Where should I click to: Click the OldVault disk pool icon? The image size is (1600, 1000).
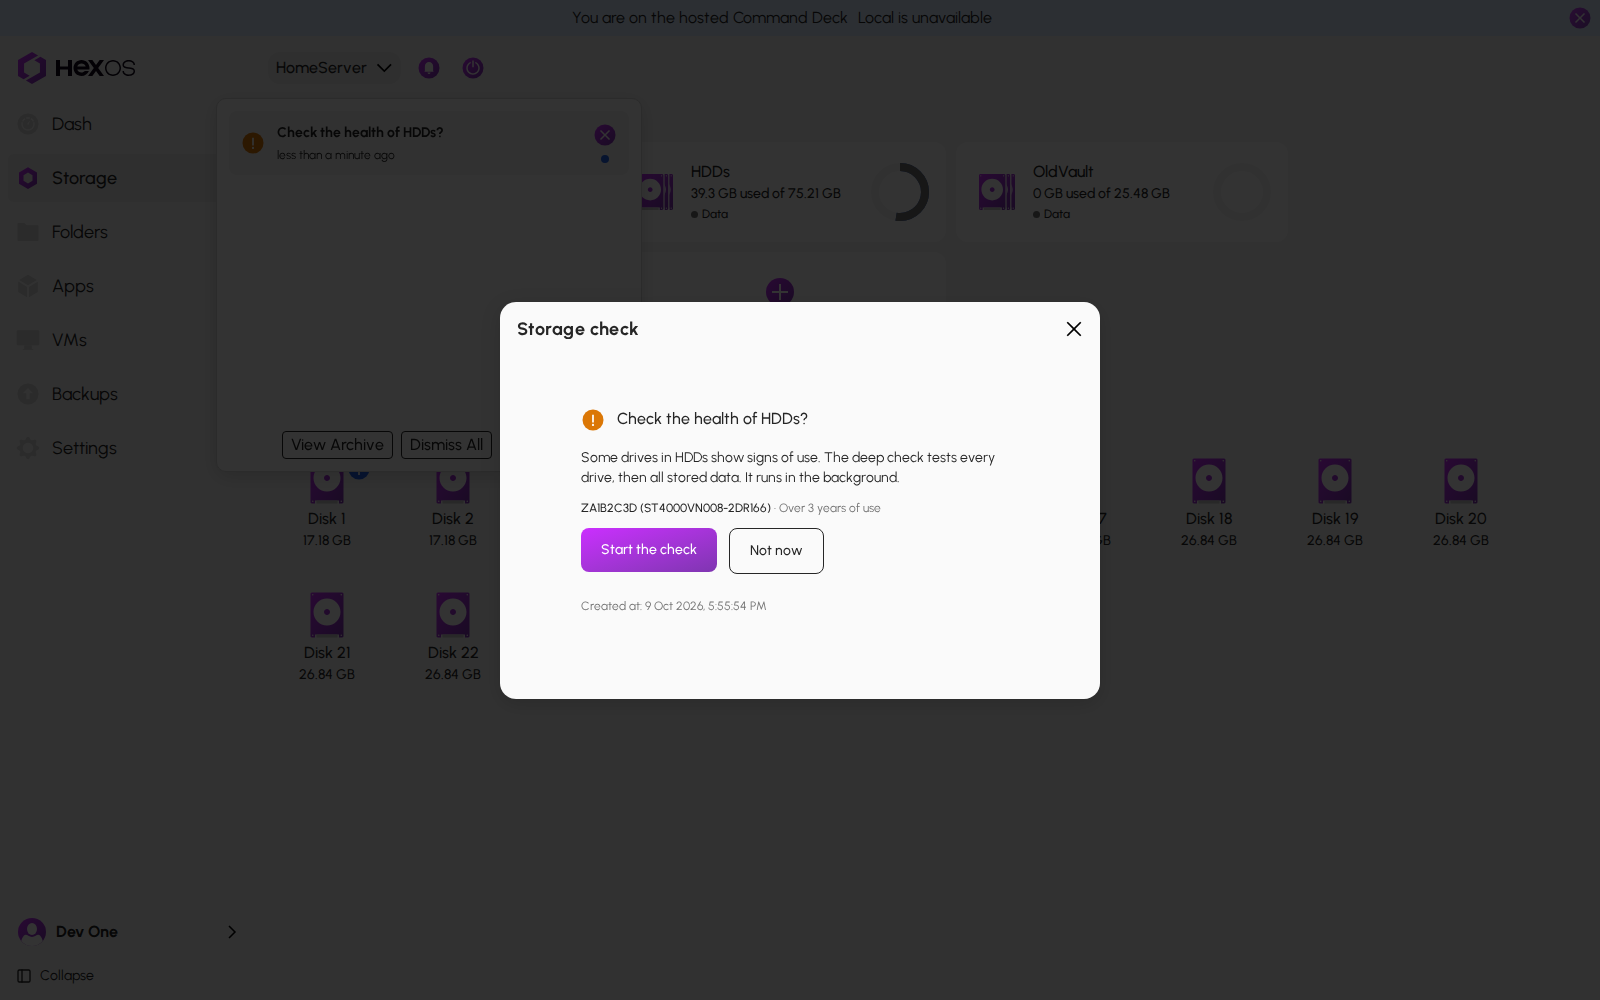[997, 192]
